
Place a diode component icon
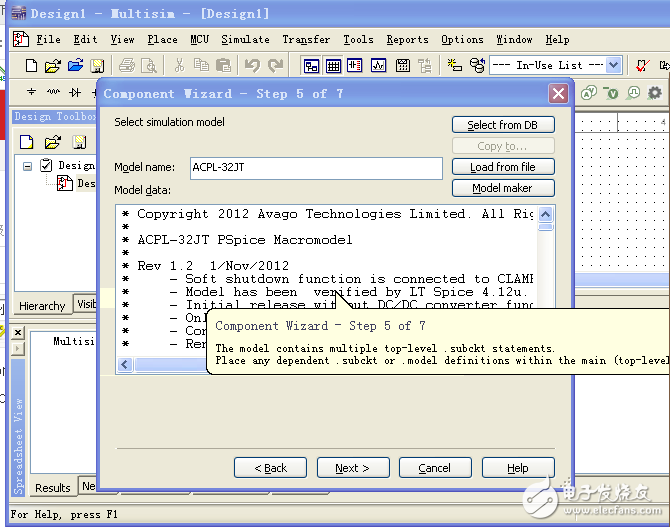click(75, 92)
